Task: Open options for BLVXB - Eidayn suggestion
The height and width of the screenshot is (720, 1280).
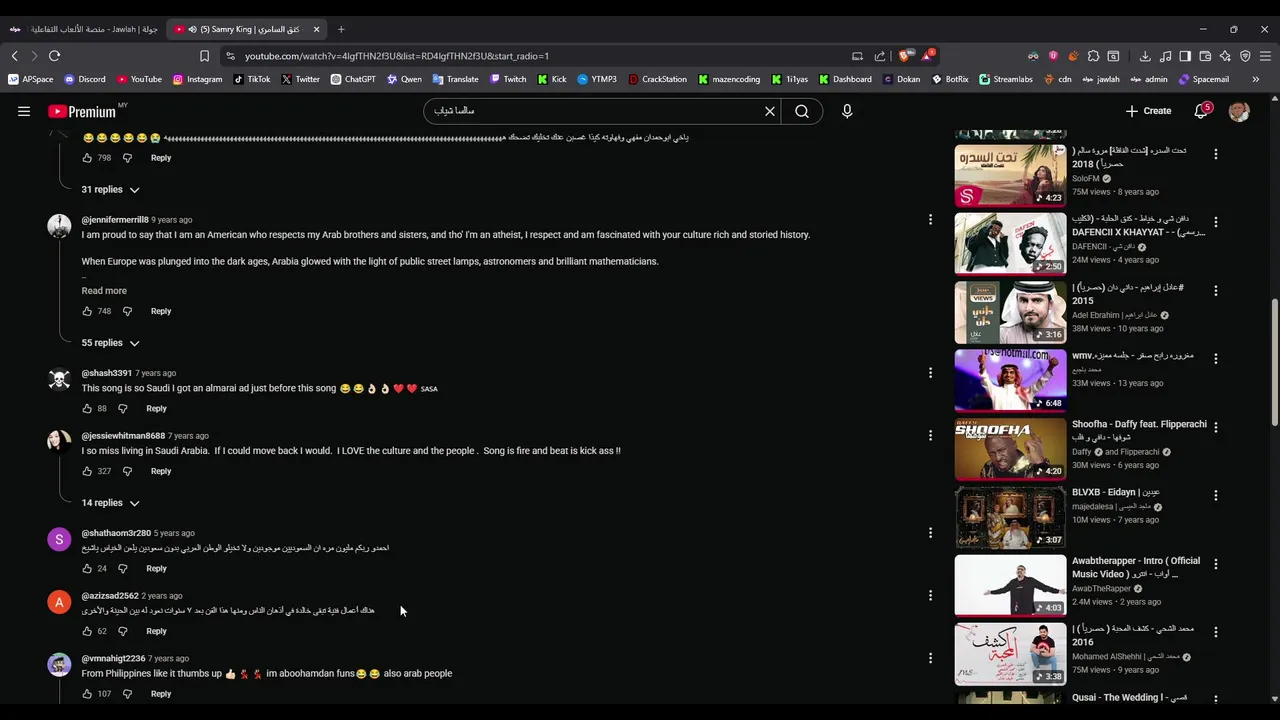Action: 1215,495
